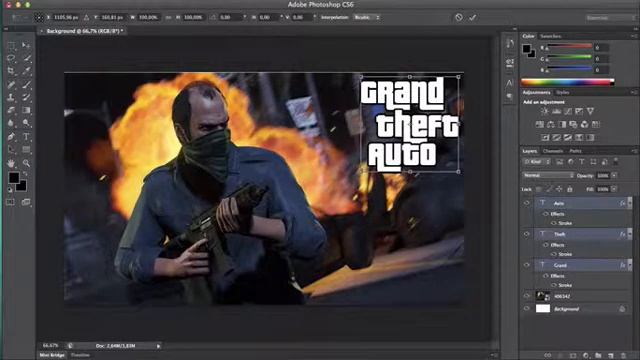
Task: Select the Pen tool
Action: 11,137
